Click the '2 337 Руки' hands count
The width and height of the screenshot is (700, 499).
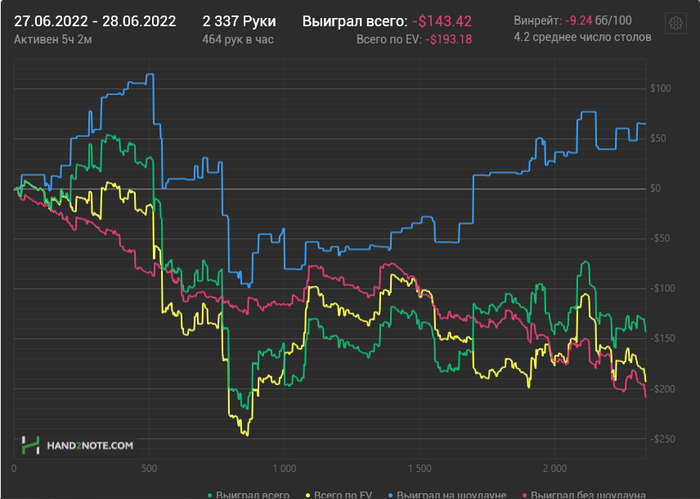(239, 21)
